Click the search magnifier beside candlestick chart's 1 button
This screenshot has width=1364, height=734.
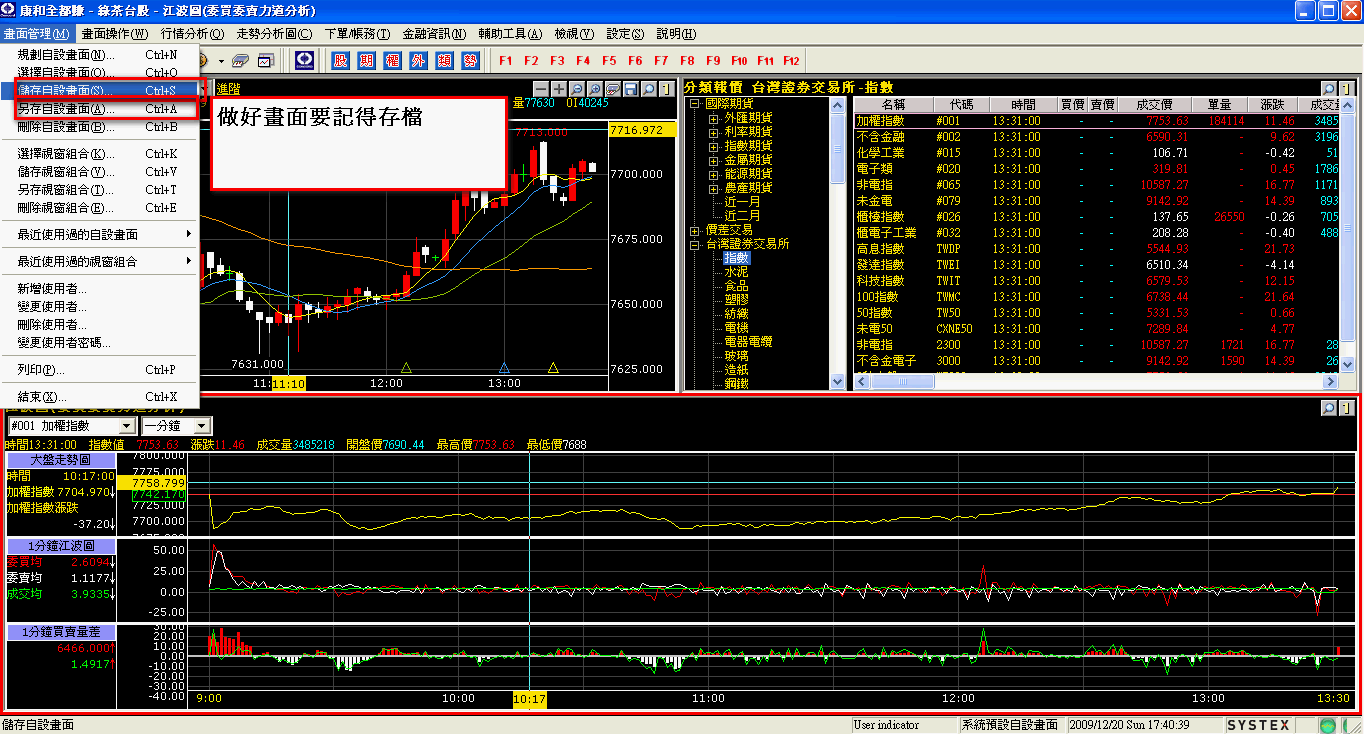click(649, 89)
